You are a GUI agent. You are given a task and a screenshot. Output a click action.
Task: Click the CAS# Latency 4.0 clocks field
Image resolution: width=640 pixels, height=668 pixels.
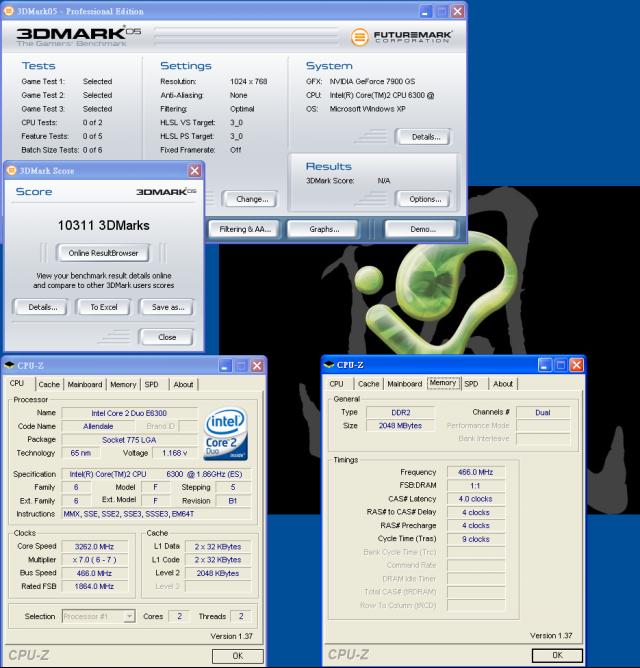click(x=476, y=498)
